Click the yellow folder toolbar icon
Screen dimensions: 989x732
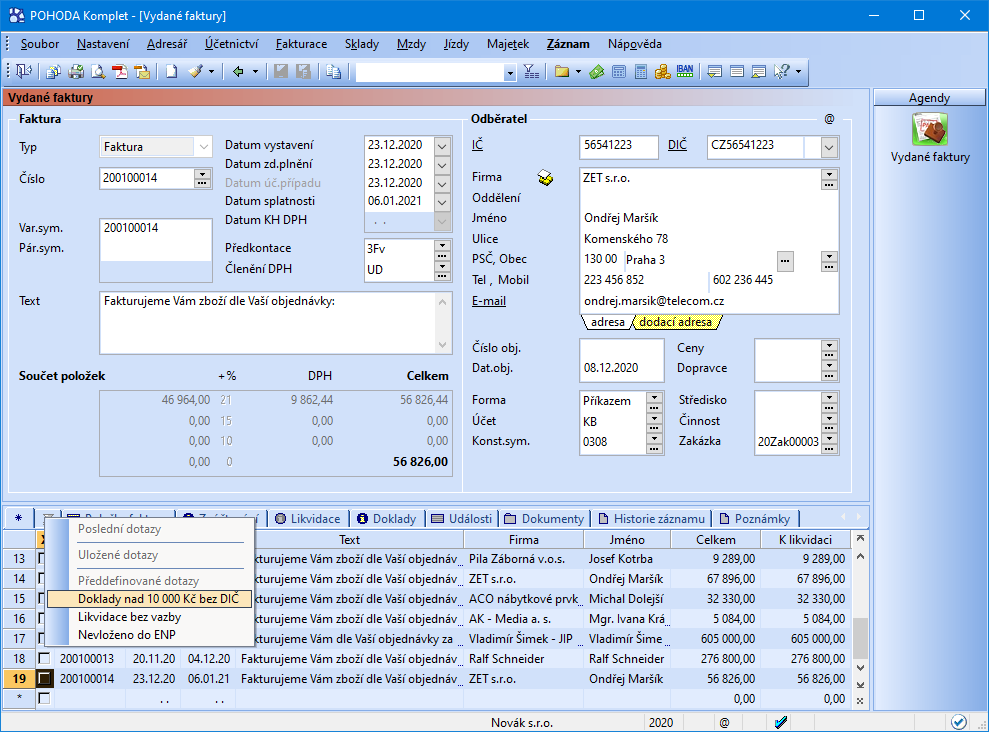tap(561, 72)
